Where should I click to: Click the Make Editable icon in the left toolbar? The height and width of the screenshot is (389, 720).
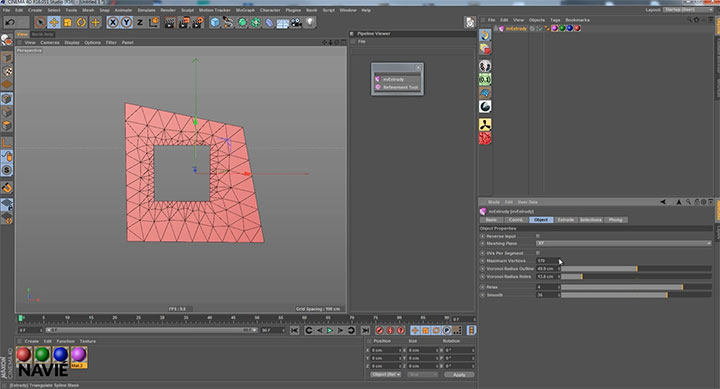click(6, 40)
